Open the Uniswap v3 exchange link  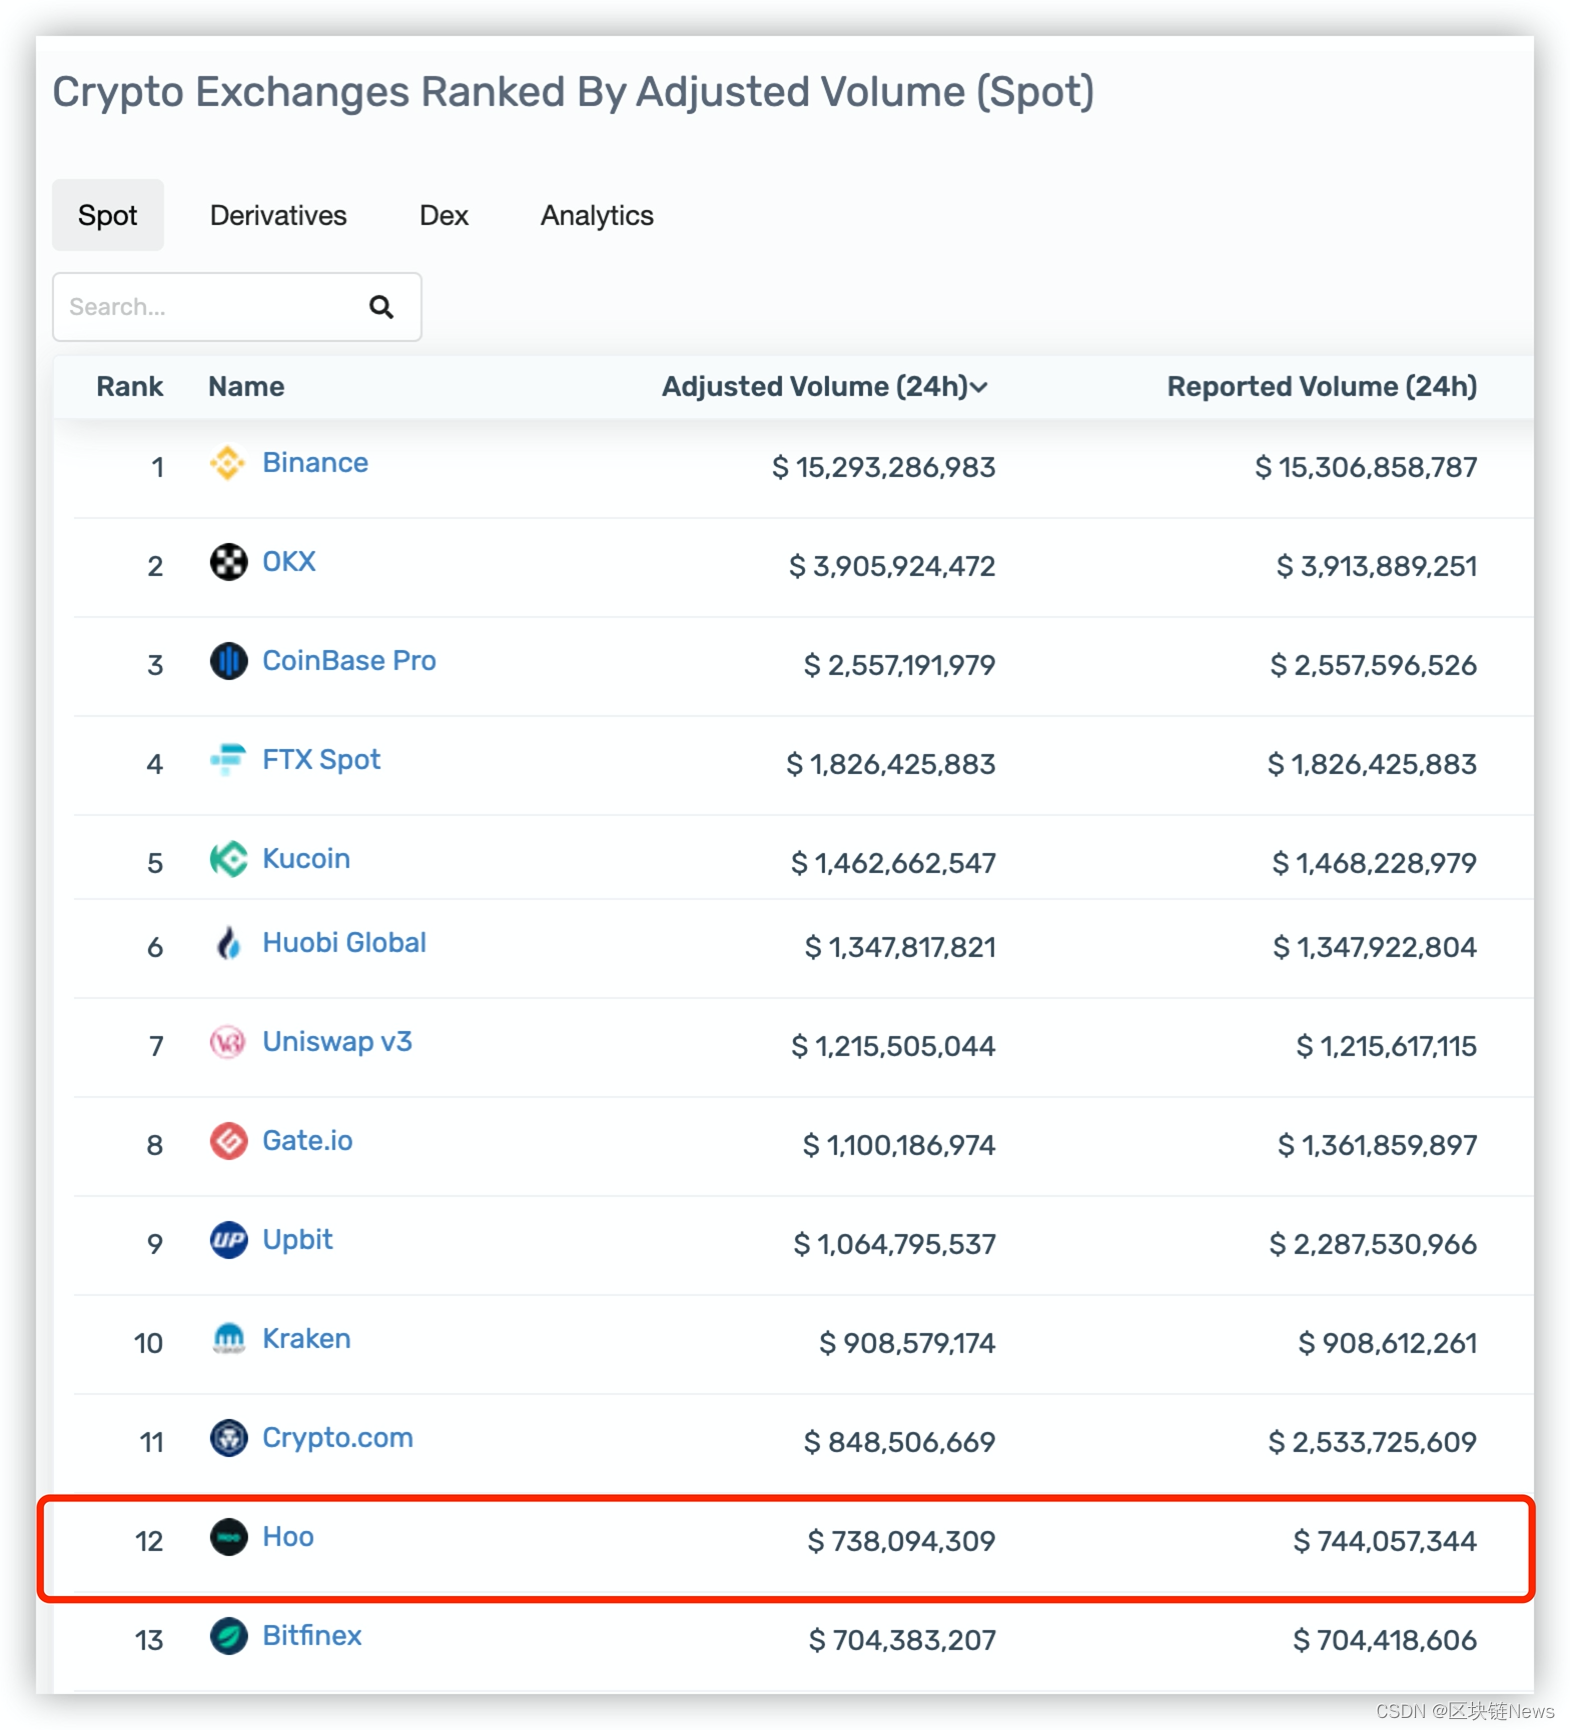337,1042
